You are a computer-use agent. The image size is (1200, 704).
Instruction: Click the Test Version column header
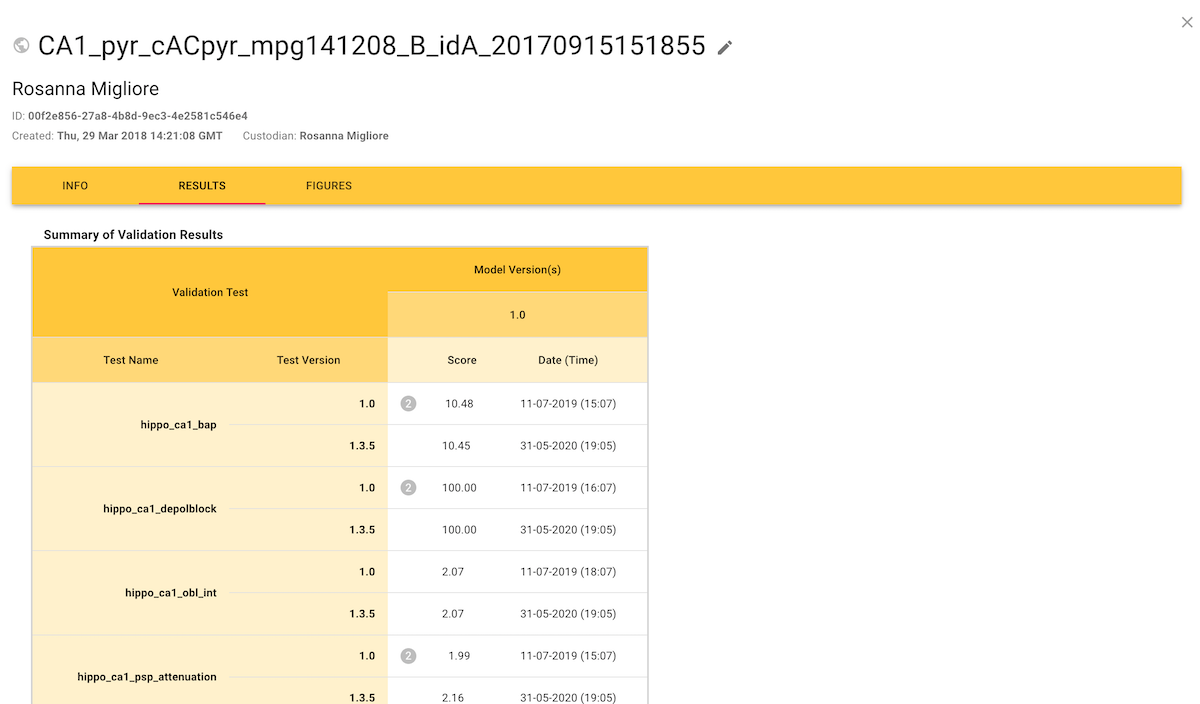[308, 360]
